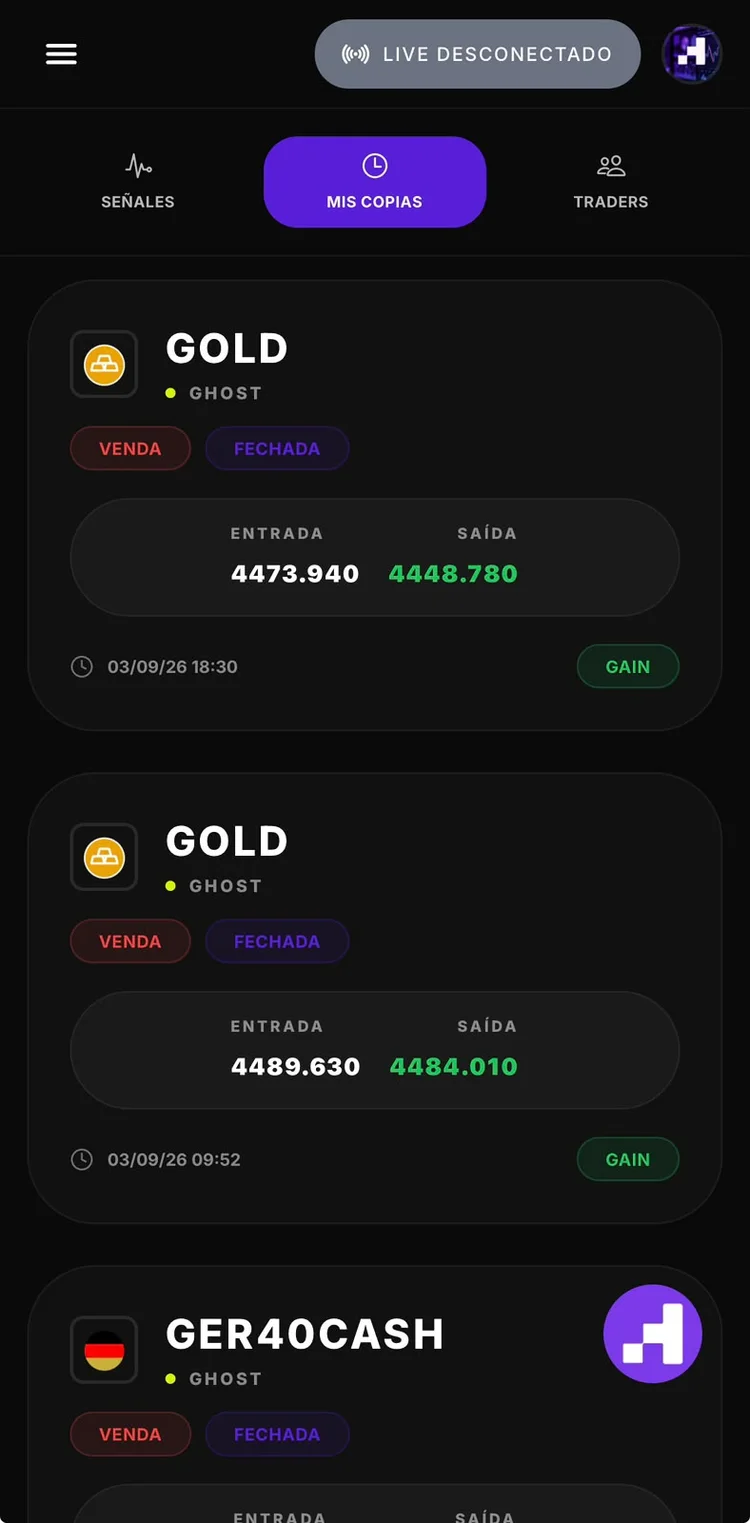Image resolution: width=750 pixels, height=1523 pixels.
Task: Tap the gold bar icon of second GOLD card
Action: point(104,857)
